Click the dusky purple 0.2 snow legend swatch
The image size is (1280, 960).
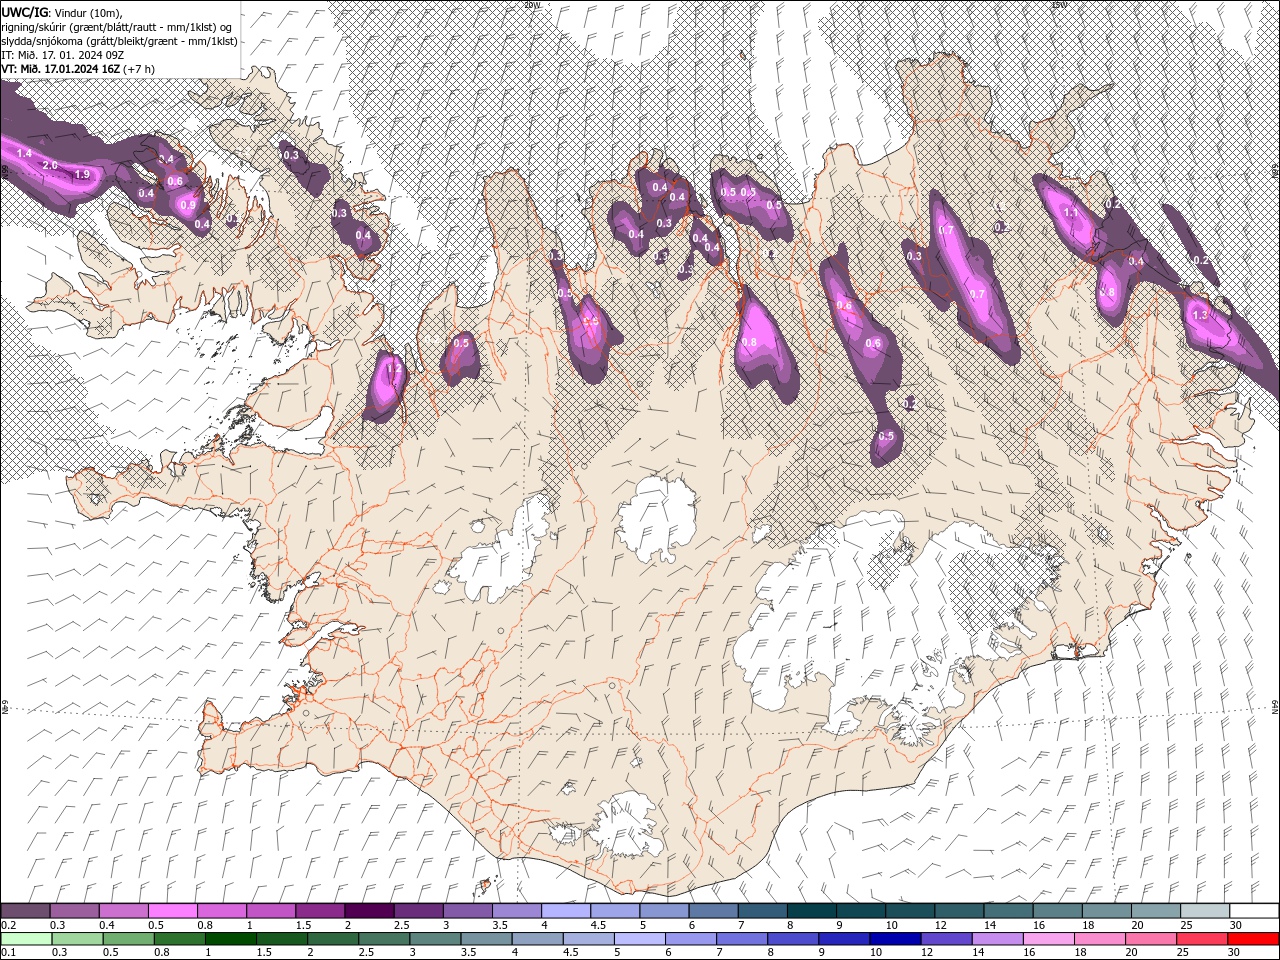(26, 911)
